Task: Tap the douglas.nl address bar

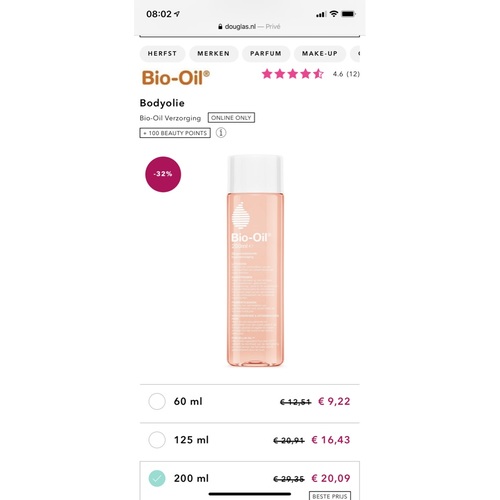Action: tap(249, 27)
